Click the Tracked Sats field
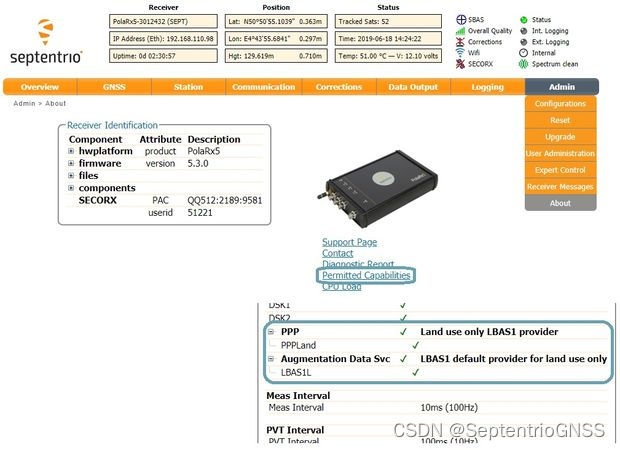Viewport: 620px width, 450px height. 388,21
